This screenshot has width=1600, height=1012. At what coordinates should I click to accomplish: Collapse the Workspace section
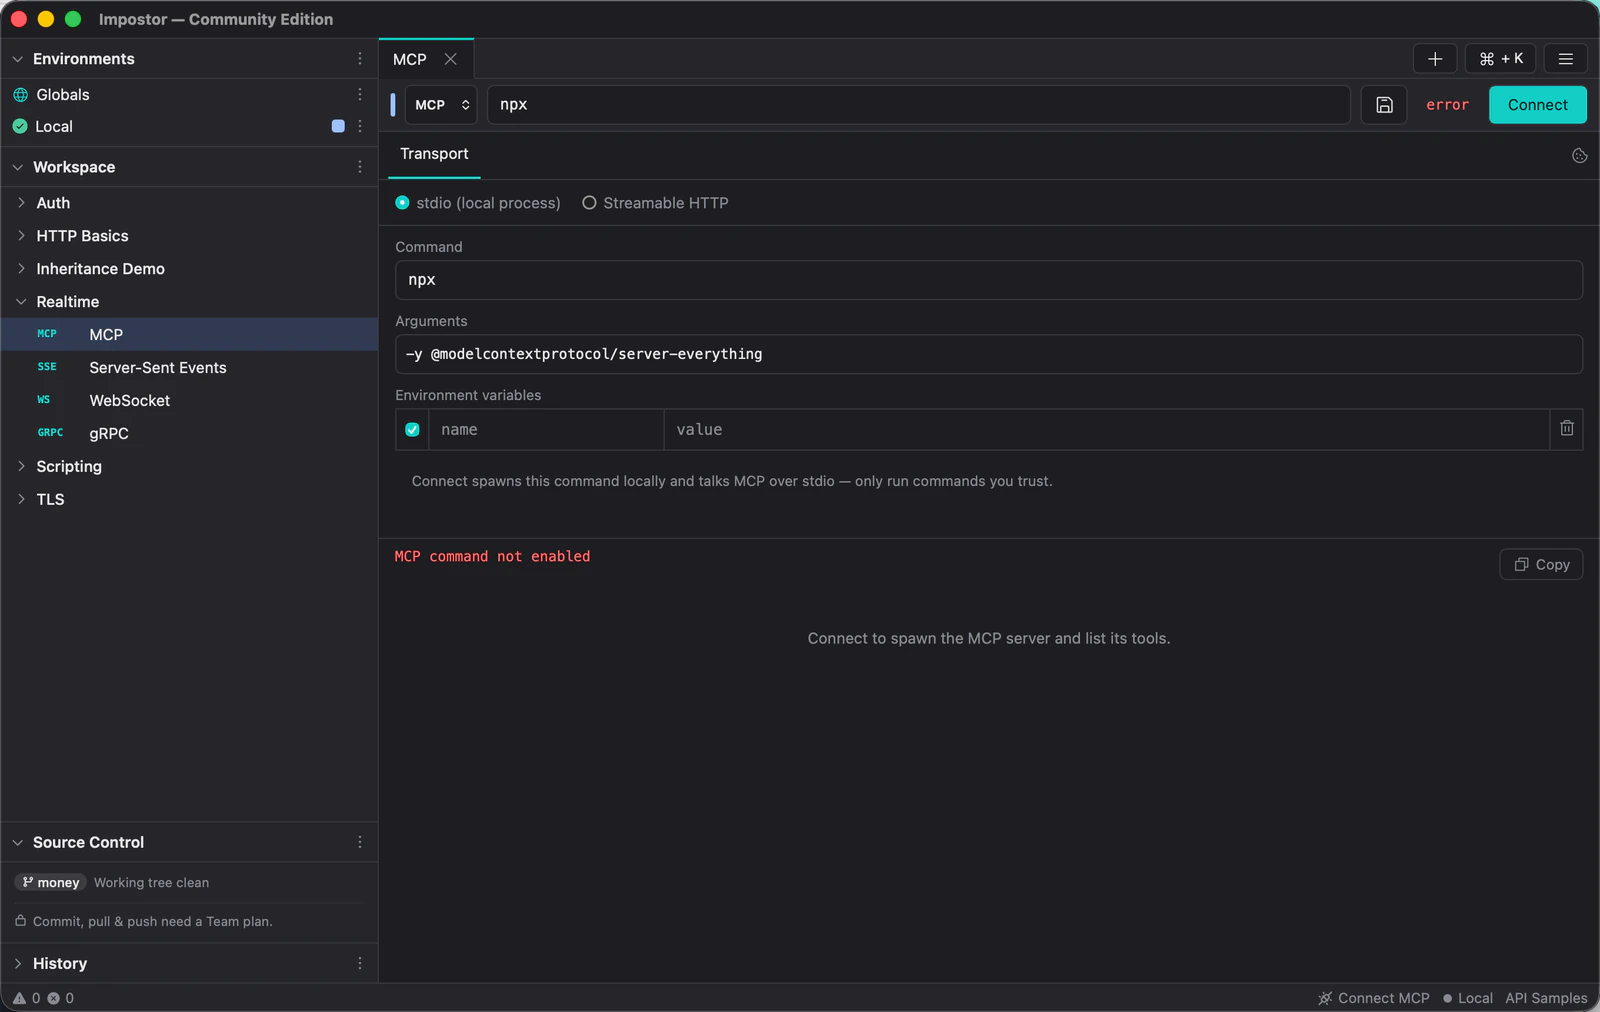tap(18, 167)
